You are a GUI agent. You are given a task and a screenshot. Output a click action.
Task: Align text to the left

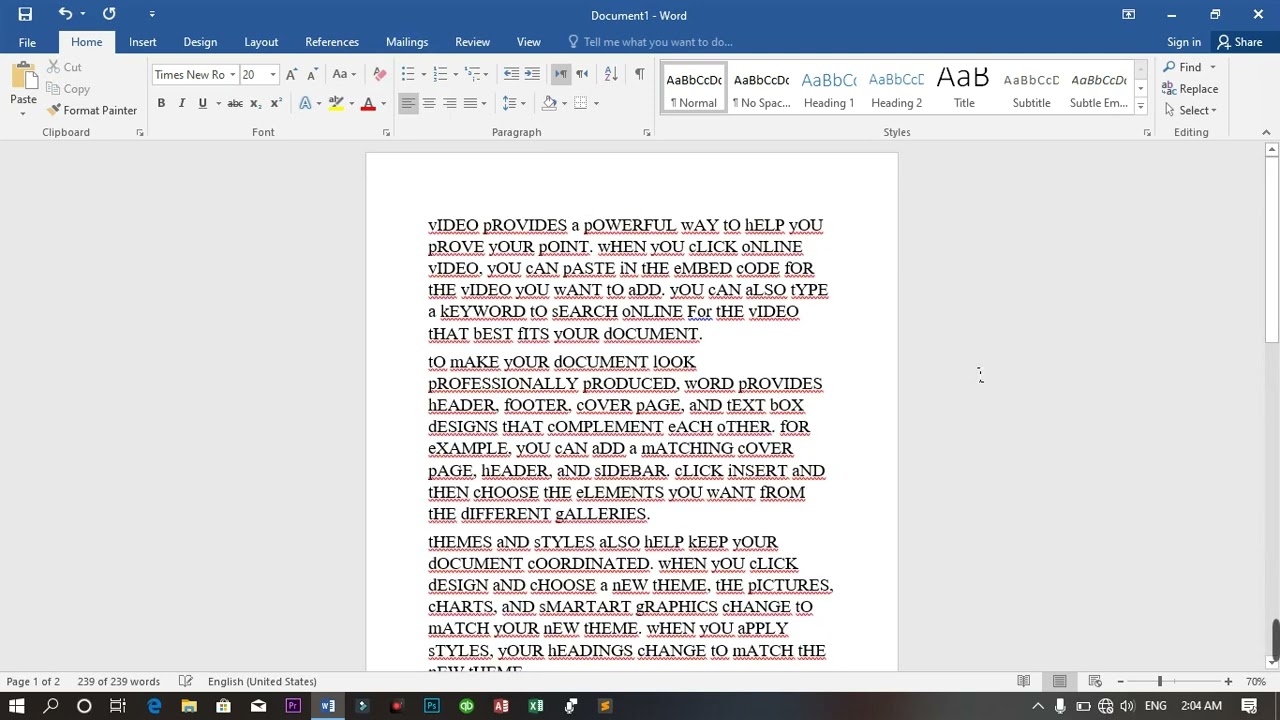tap(408, 103)
